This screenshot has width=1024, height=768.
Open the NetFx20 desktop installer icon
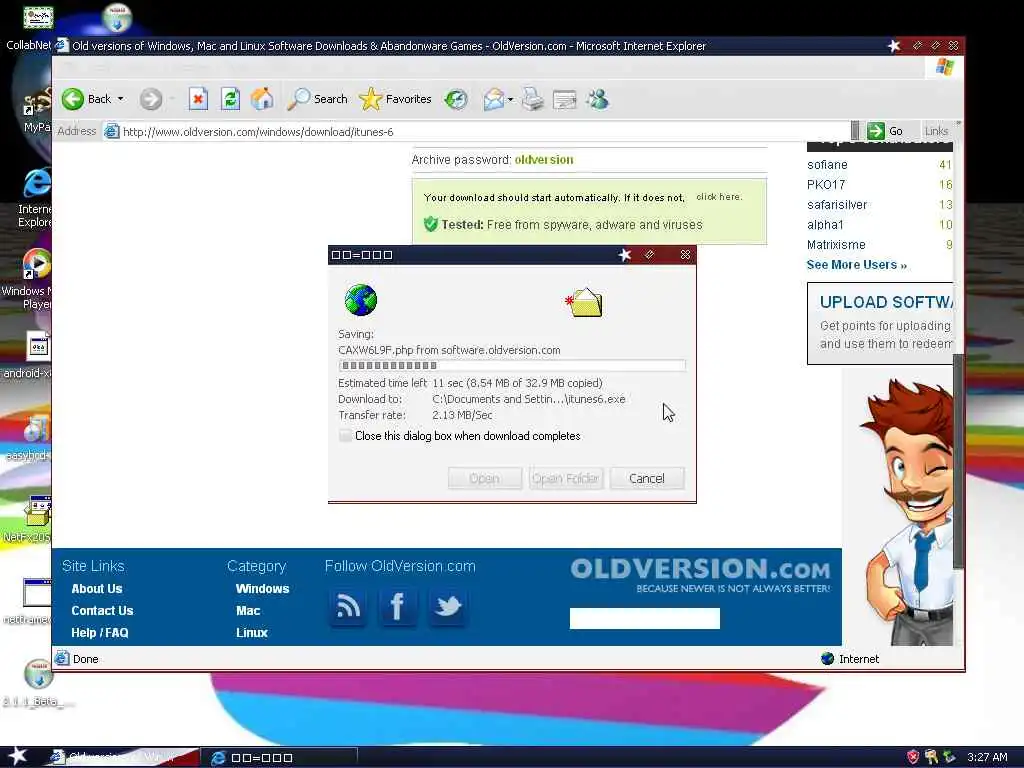pos(27,520)
